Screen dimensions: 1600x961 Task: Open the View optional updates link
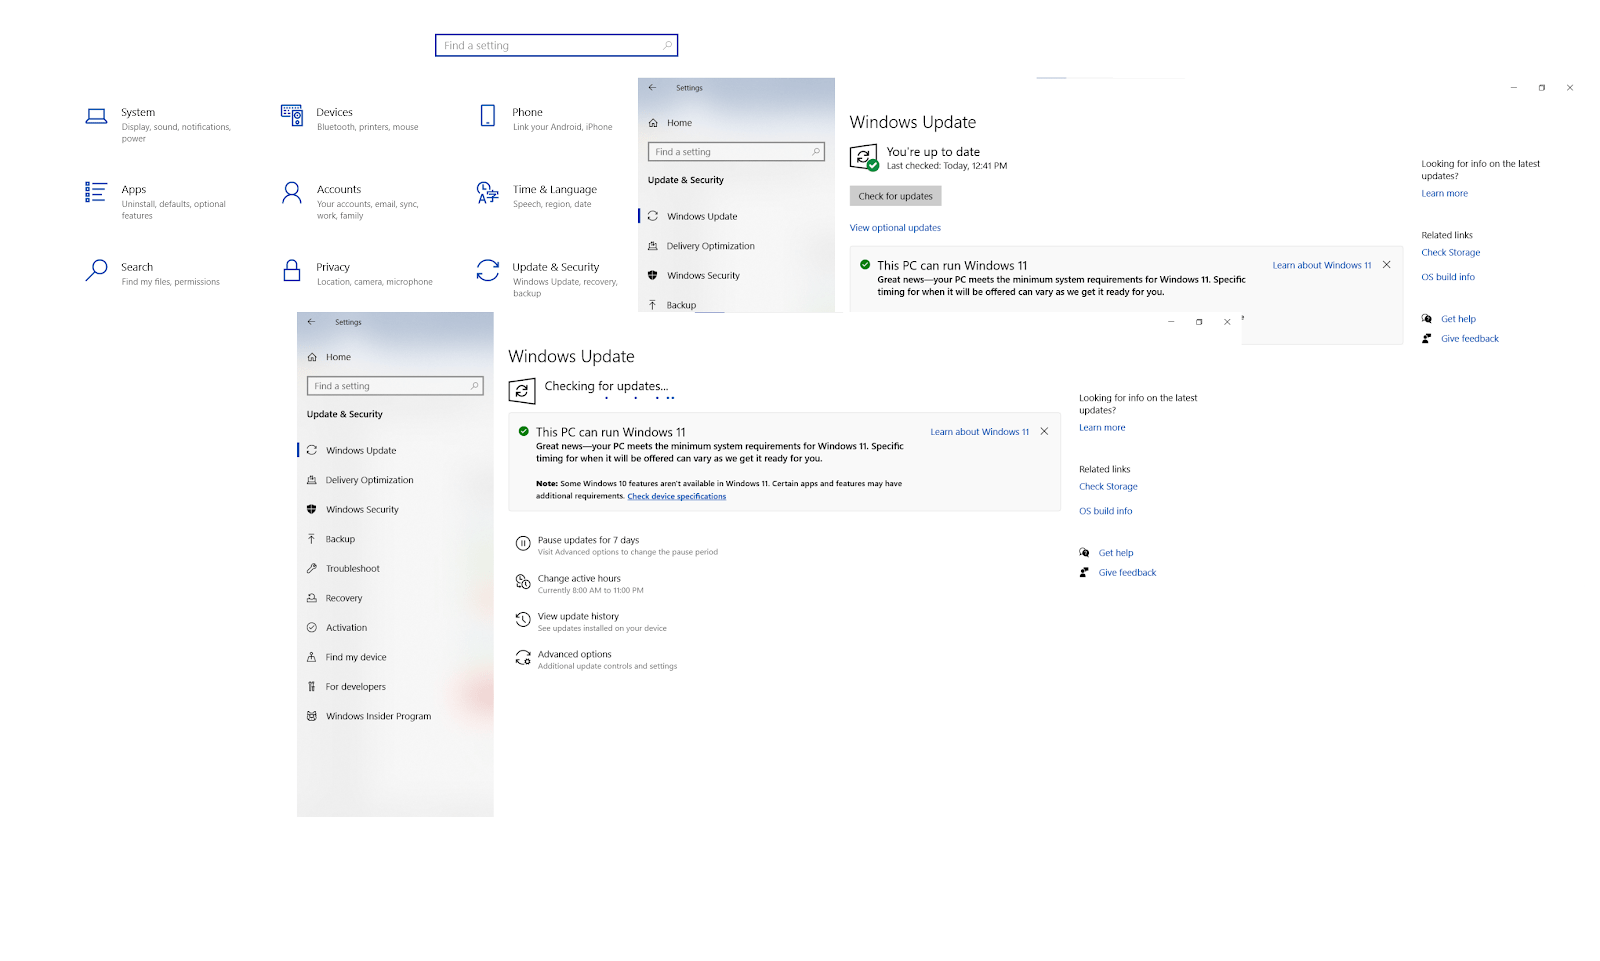click(895, 228)
